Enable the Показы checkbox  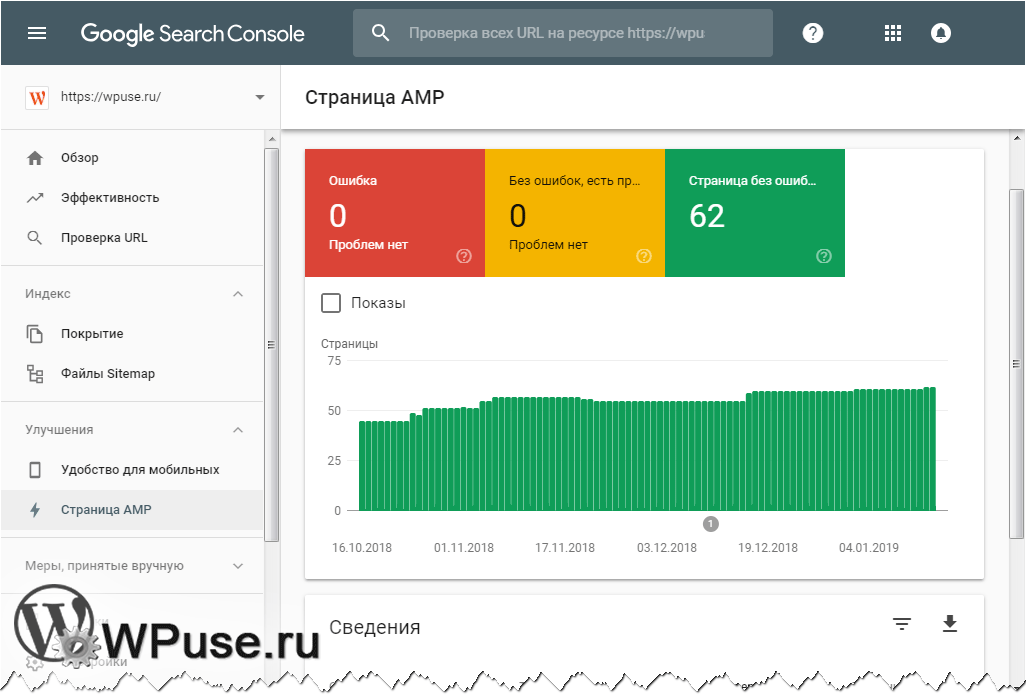pos(331,303)
